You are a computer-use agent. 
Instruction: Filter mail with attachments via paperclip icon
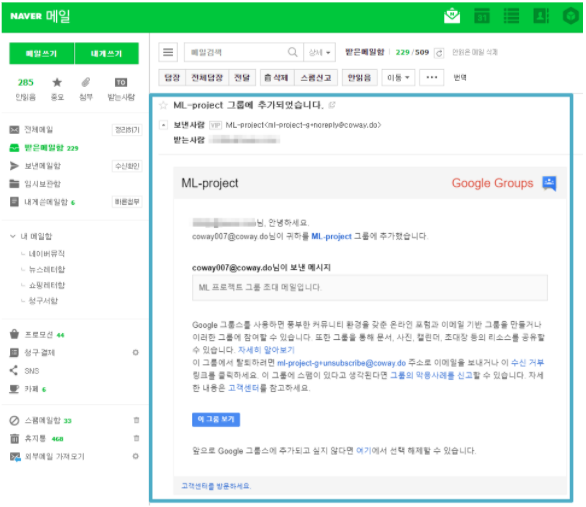[86, 82]
